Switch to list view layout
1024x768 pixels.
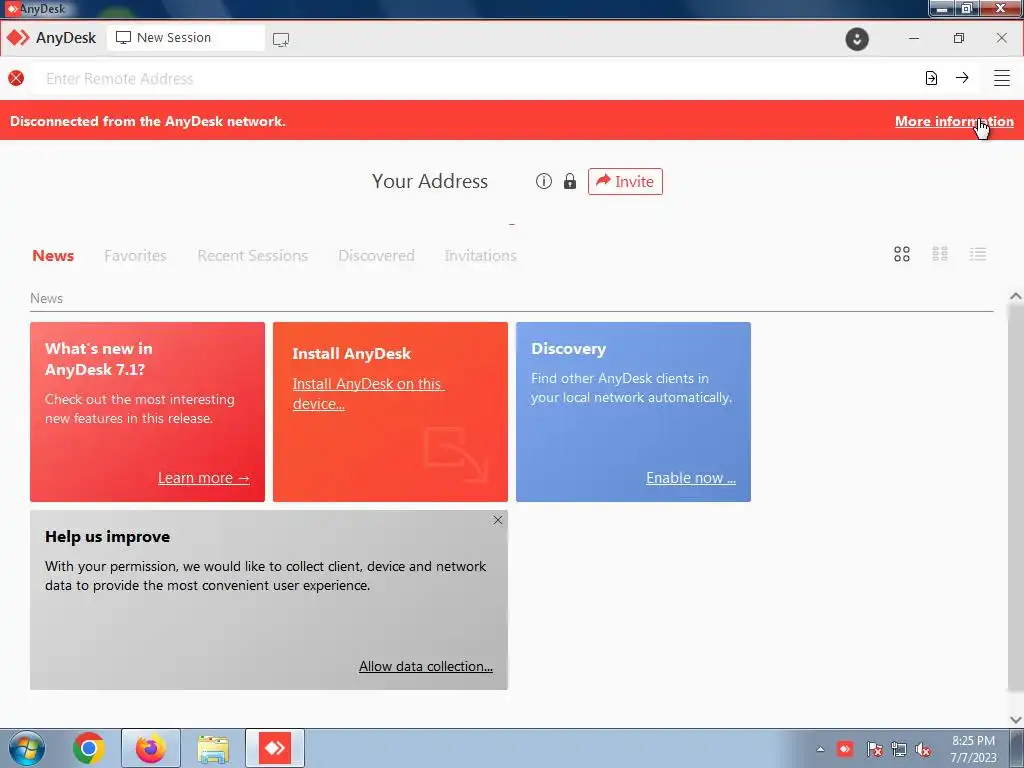tap(978, 254)
